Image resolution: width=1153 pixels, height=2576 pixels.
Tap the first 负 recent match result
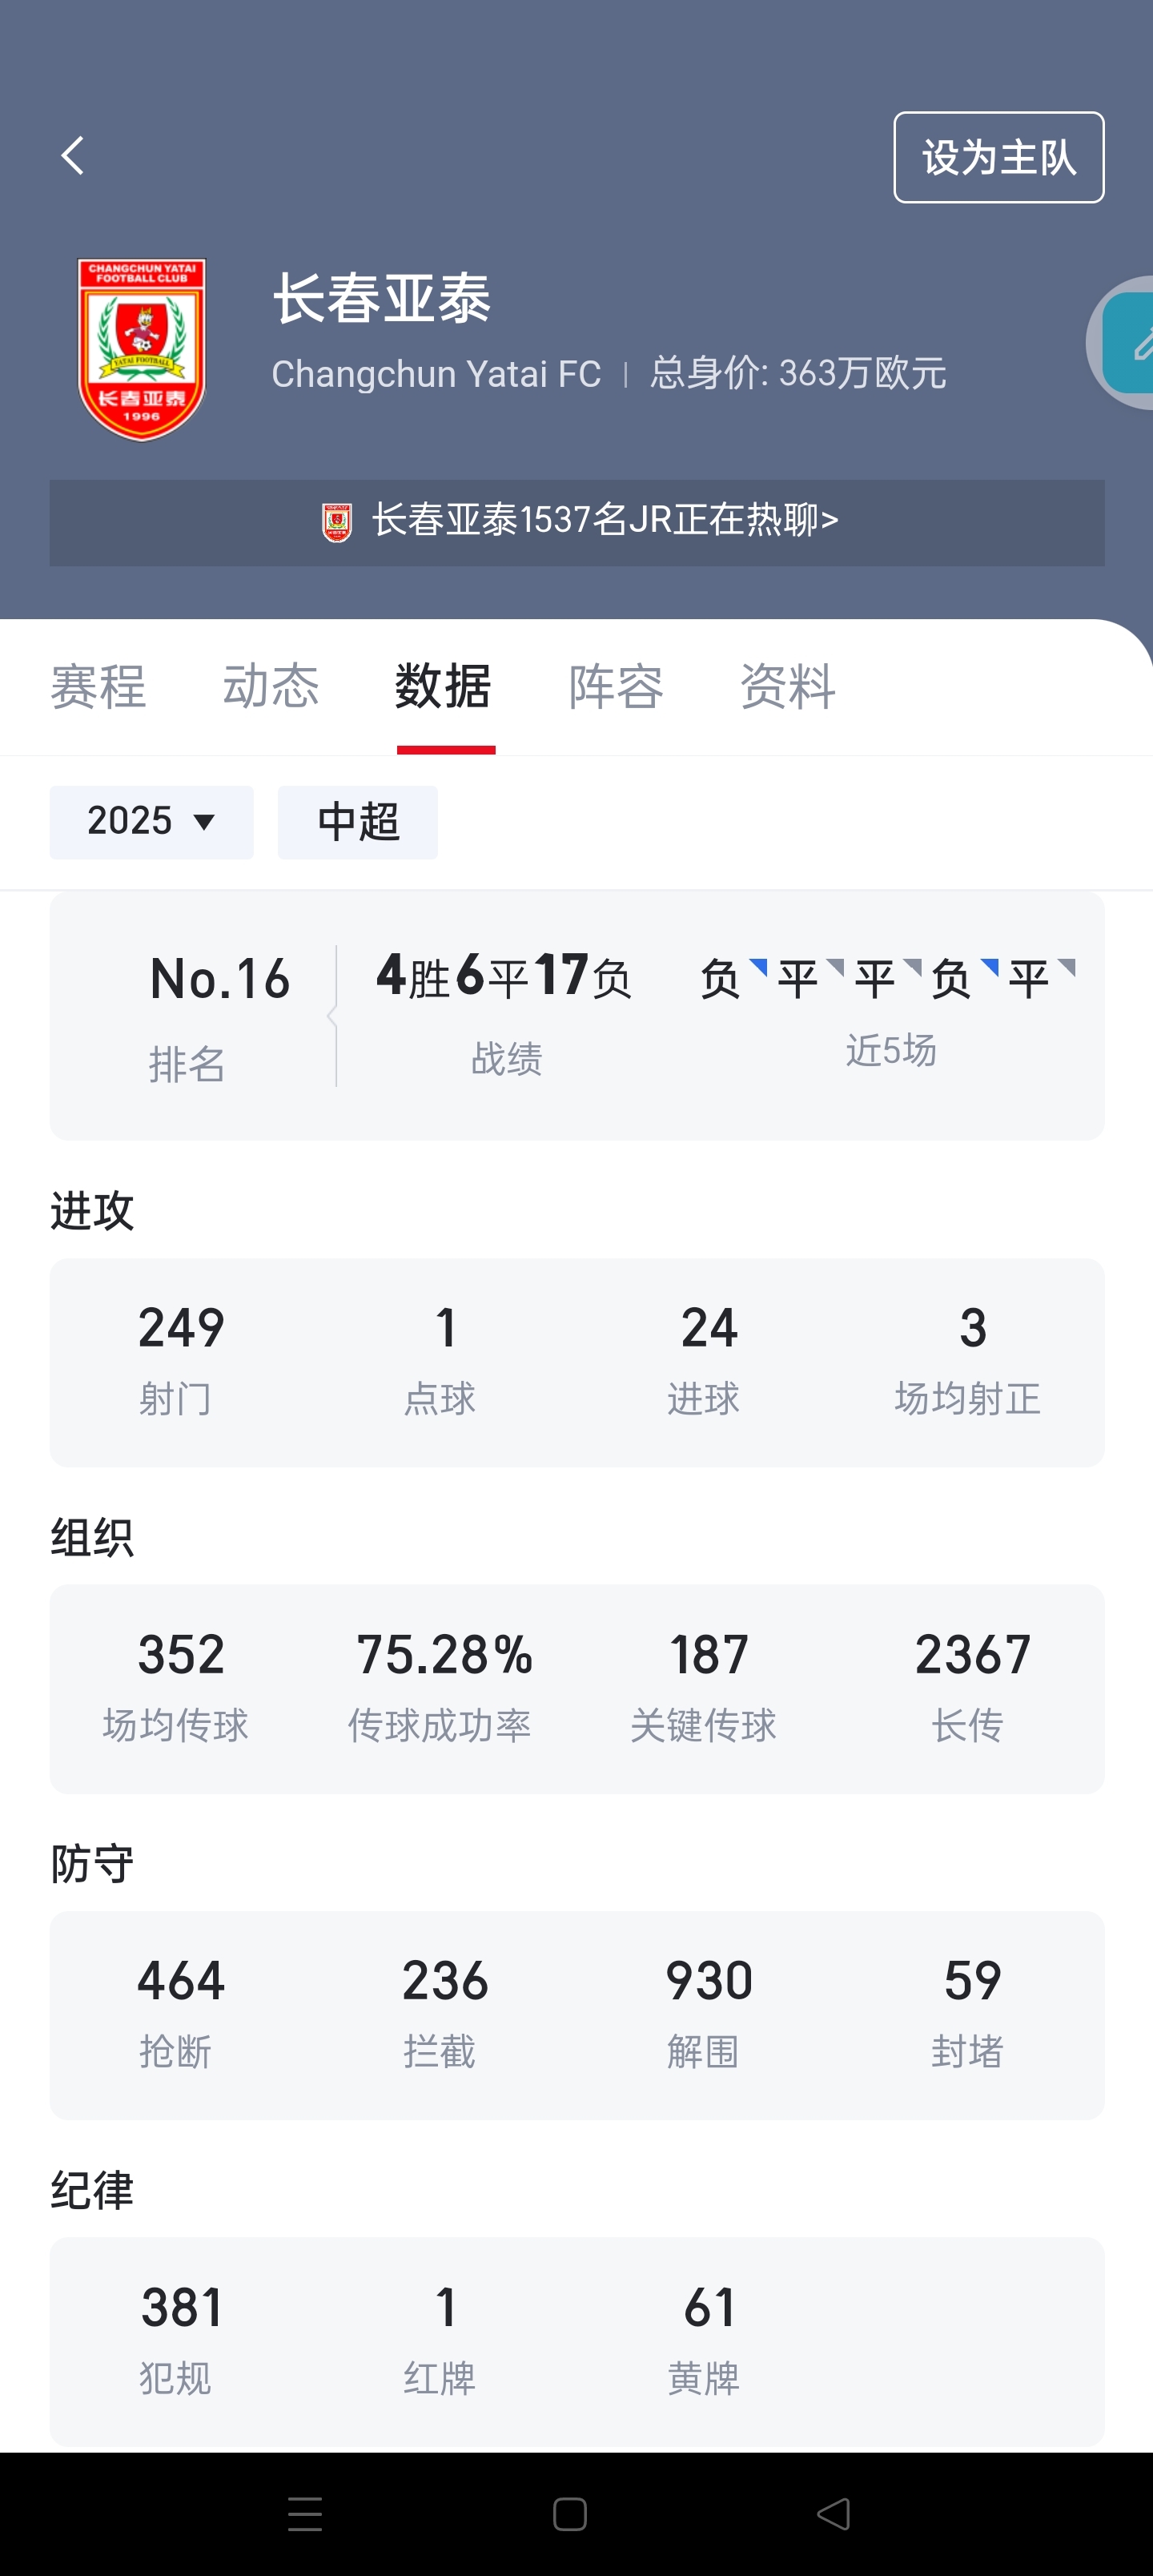[721, 979]
